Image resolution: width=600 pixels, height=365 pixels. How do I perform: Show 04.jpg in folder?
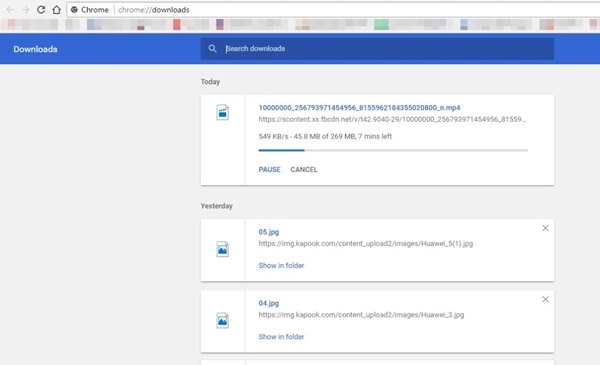281,337
